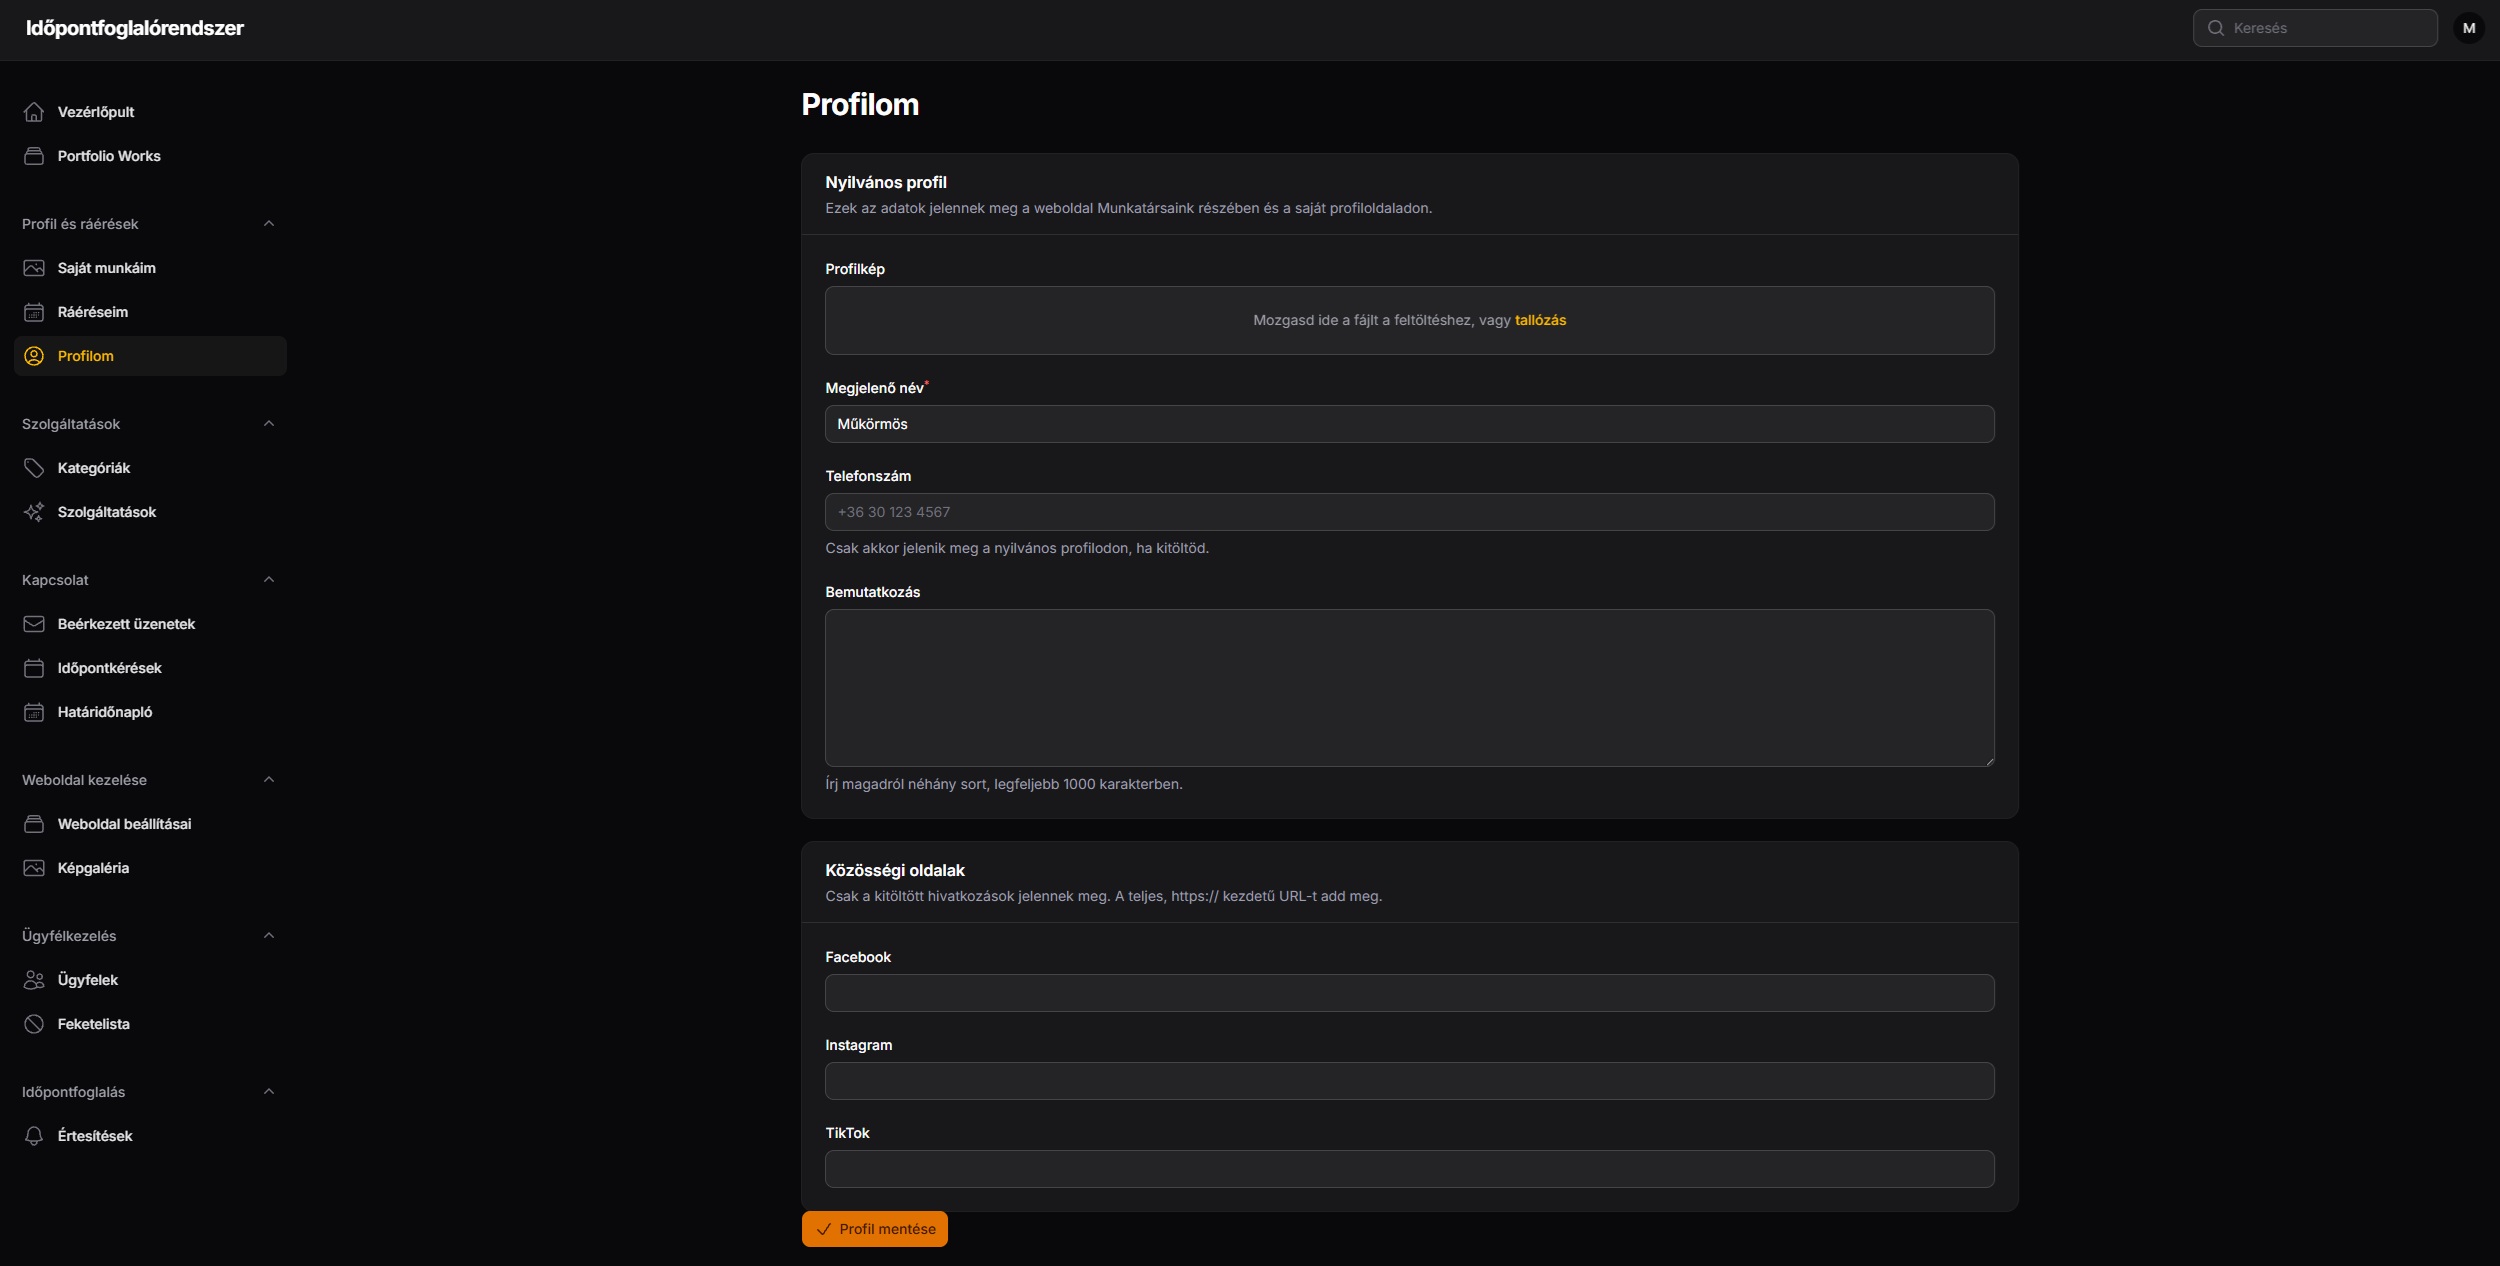Click the Kategóriák tag icon

34,468
